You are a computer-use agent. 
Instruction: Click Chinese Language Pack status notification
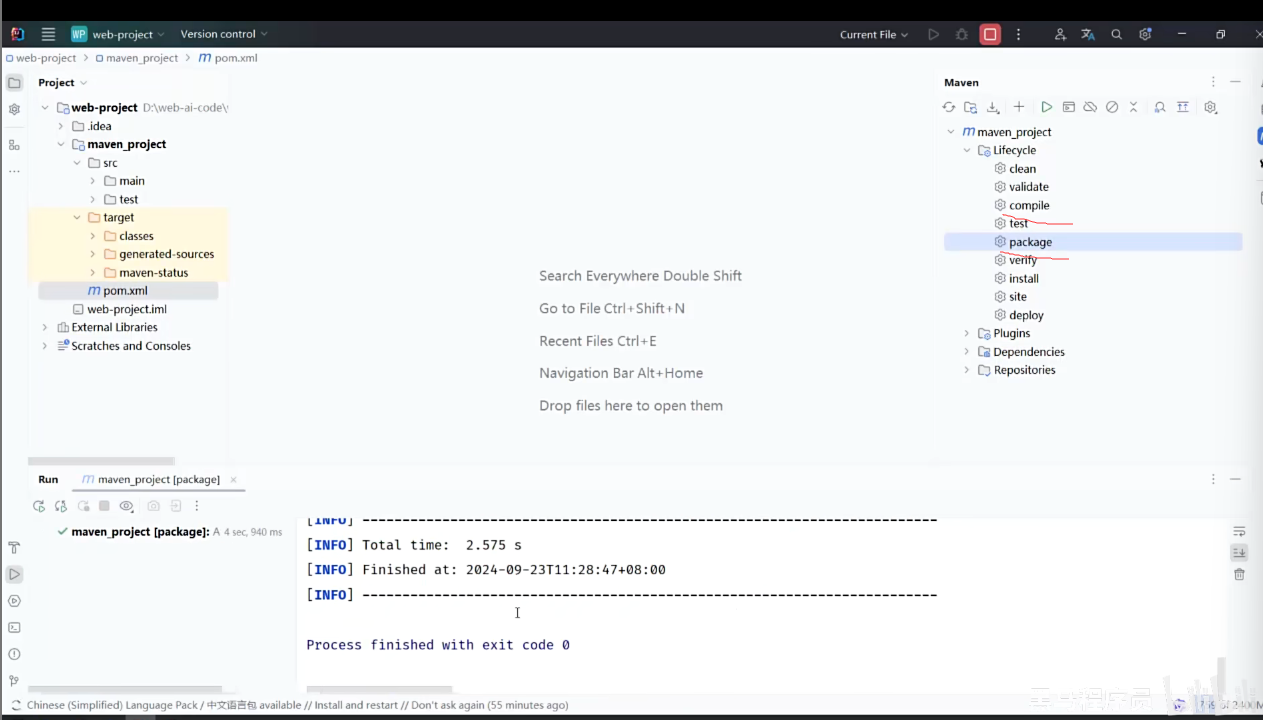click(x=297, y=705)
